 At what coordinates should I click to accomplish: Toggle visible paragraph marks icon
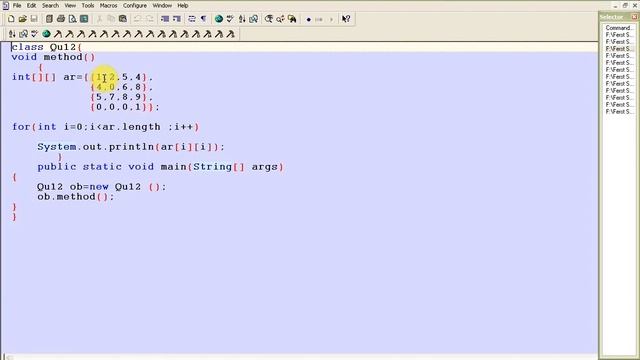coord(203,19)
